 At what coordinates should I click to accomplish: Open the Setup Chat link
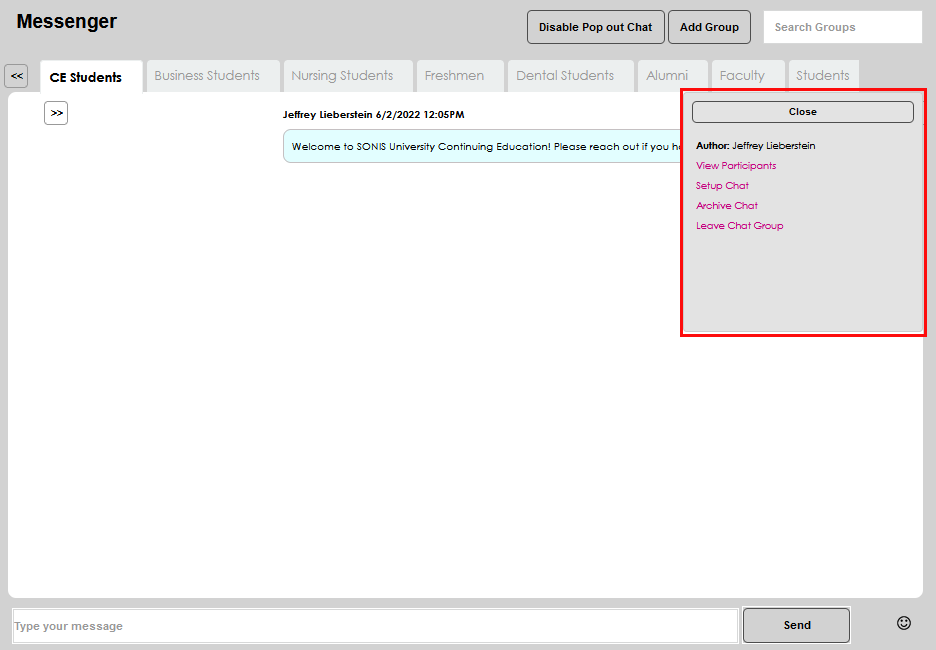(722, 186)
